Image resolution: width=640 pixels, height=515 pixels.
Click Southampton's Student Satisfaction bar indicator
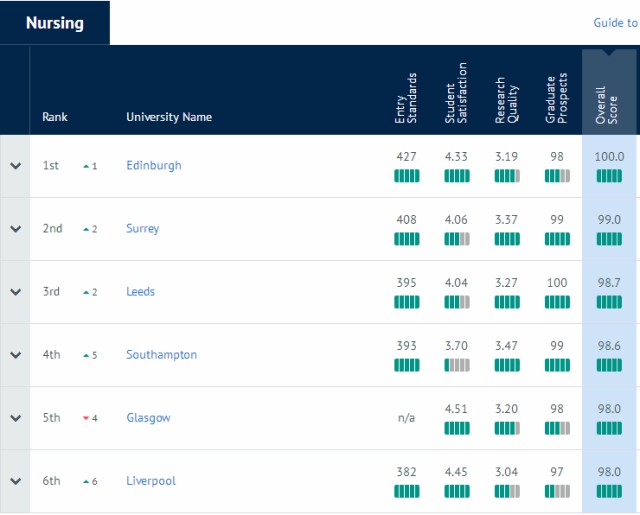point(457,365)
